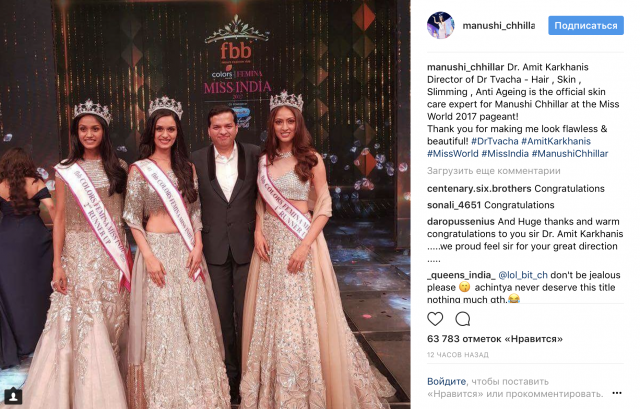Image resolution: width=640 pixels, height=409 pixels.
Task: Expand Загрузить еще комментарии
Action: pyautogui.click(x=493, y=171)
